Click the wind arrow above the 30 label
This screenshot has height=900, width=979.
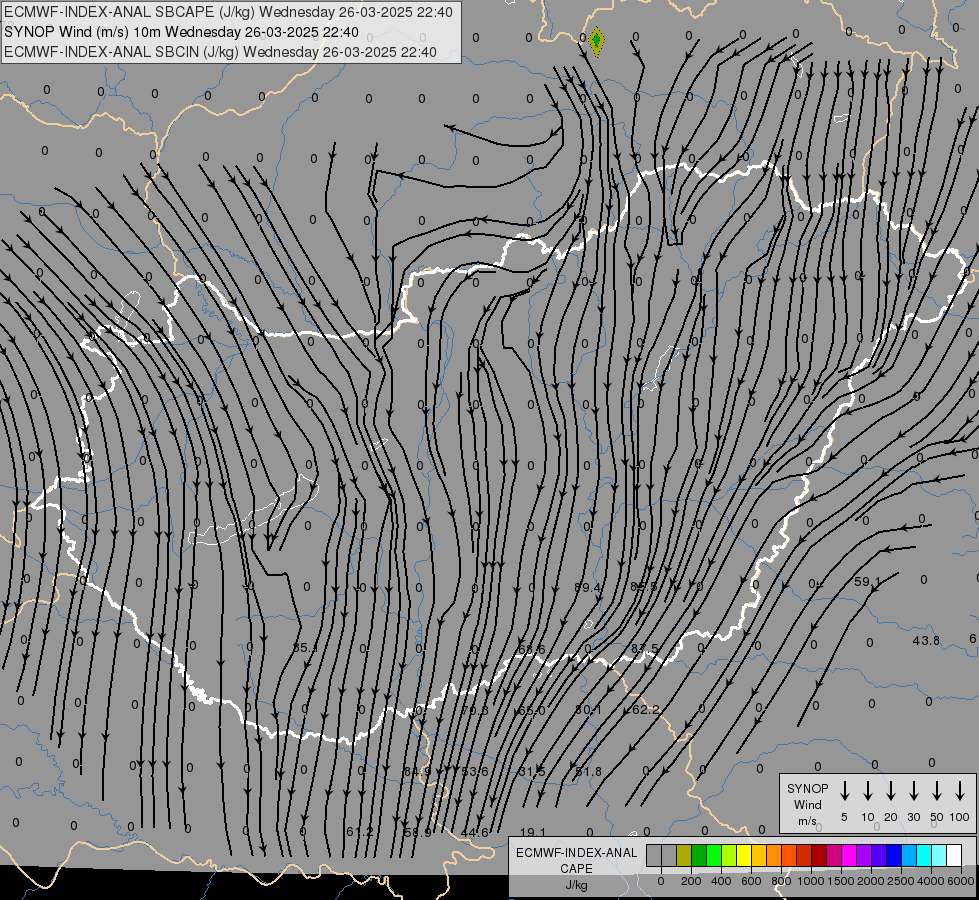(913, 791)
